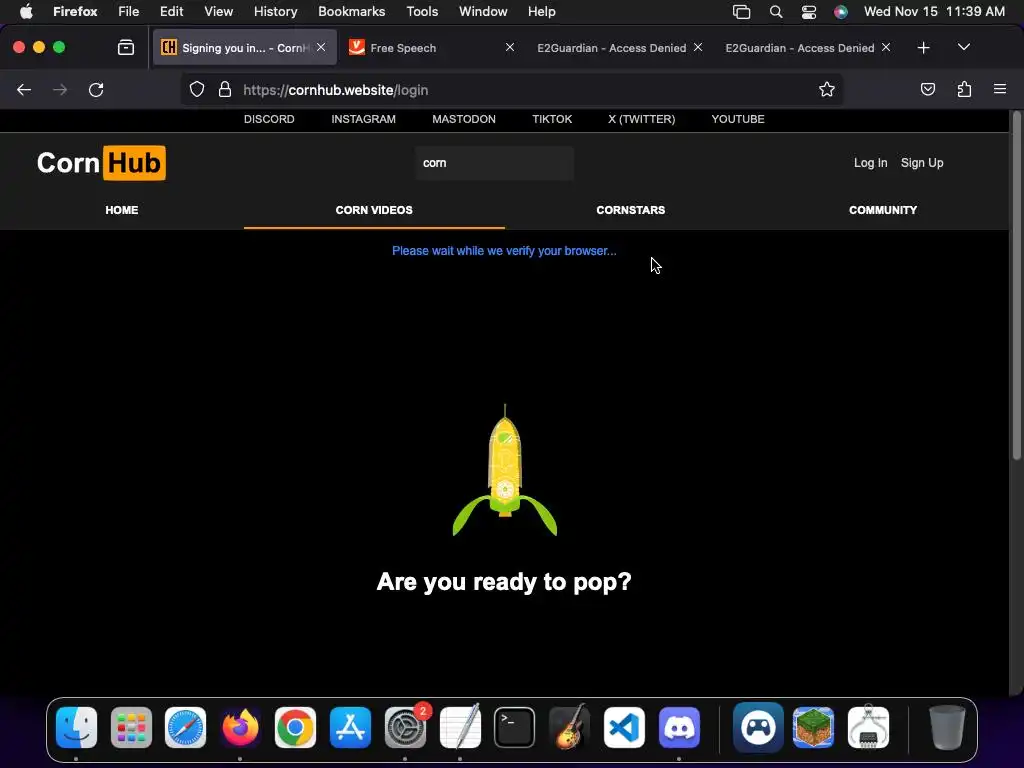Click the Stage Manager windows menu bar icon
The width and height of the screenshot is (1024, 768).
click(x=741, y=12)
